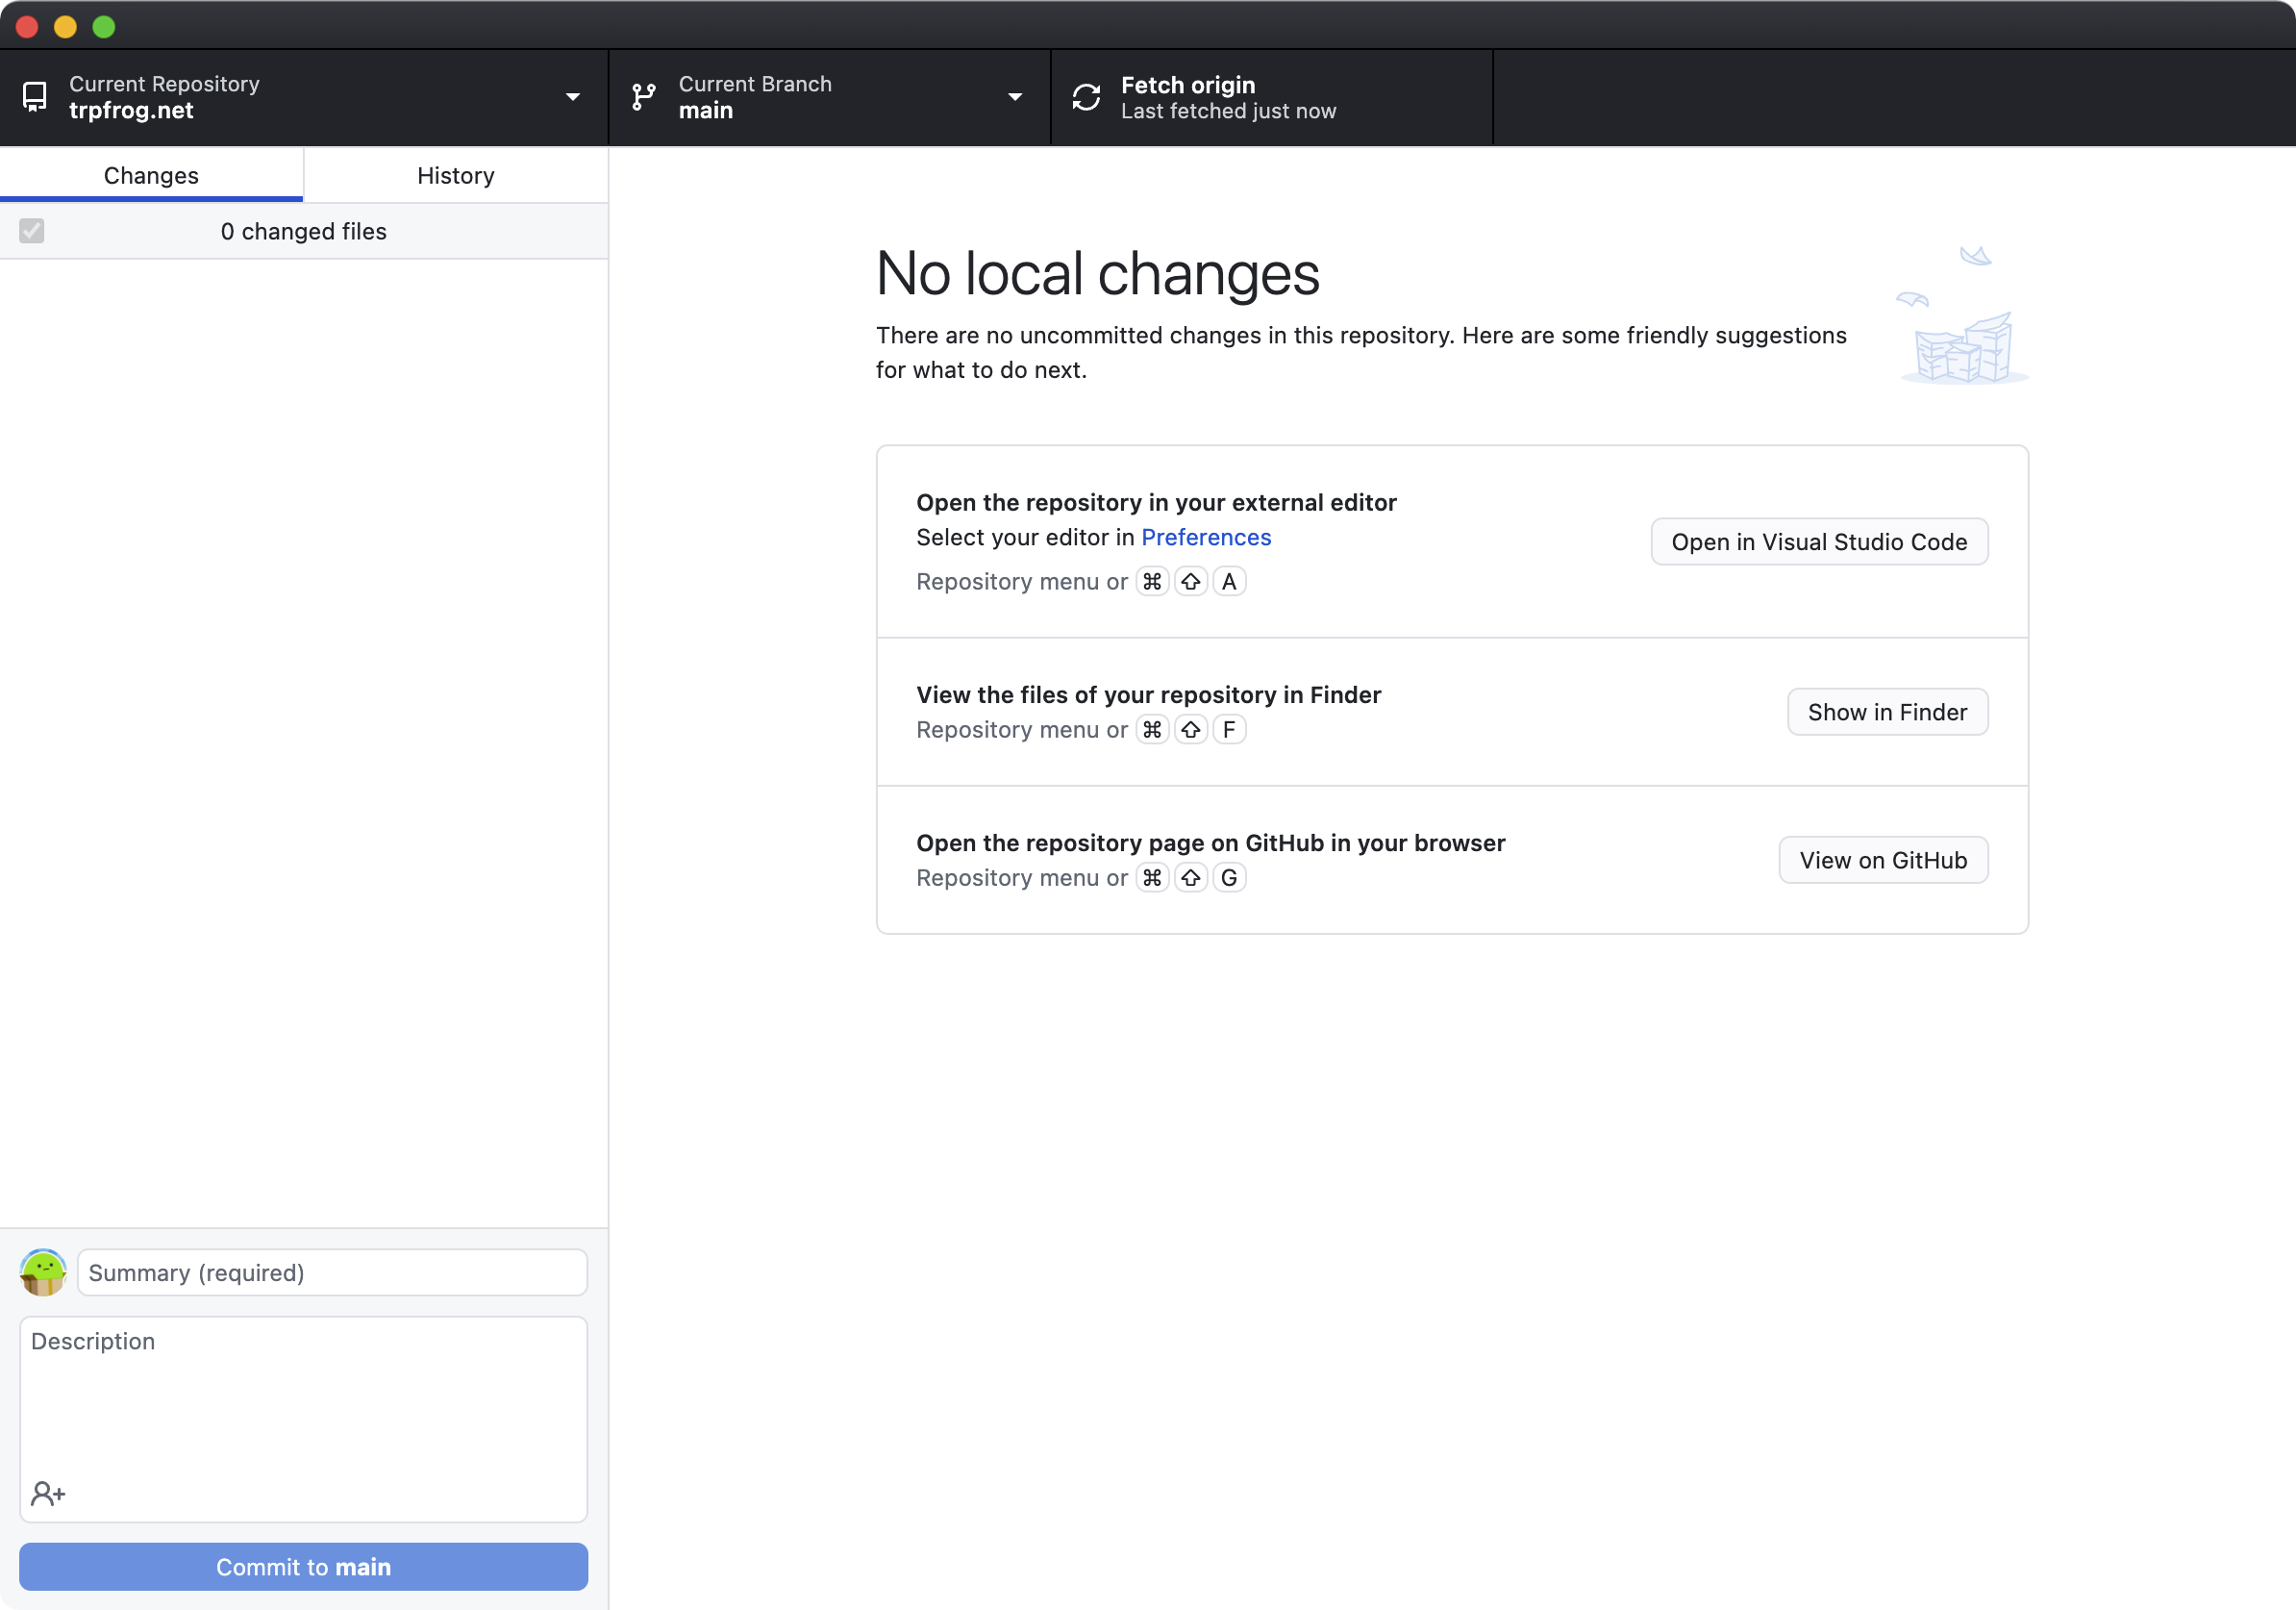Click the yellow minimize window button
Screen dimensions: 2296x1610
coord(66,27)
